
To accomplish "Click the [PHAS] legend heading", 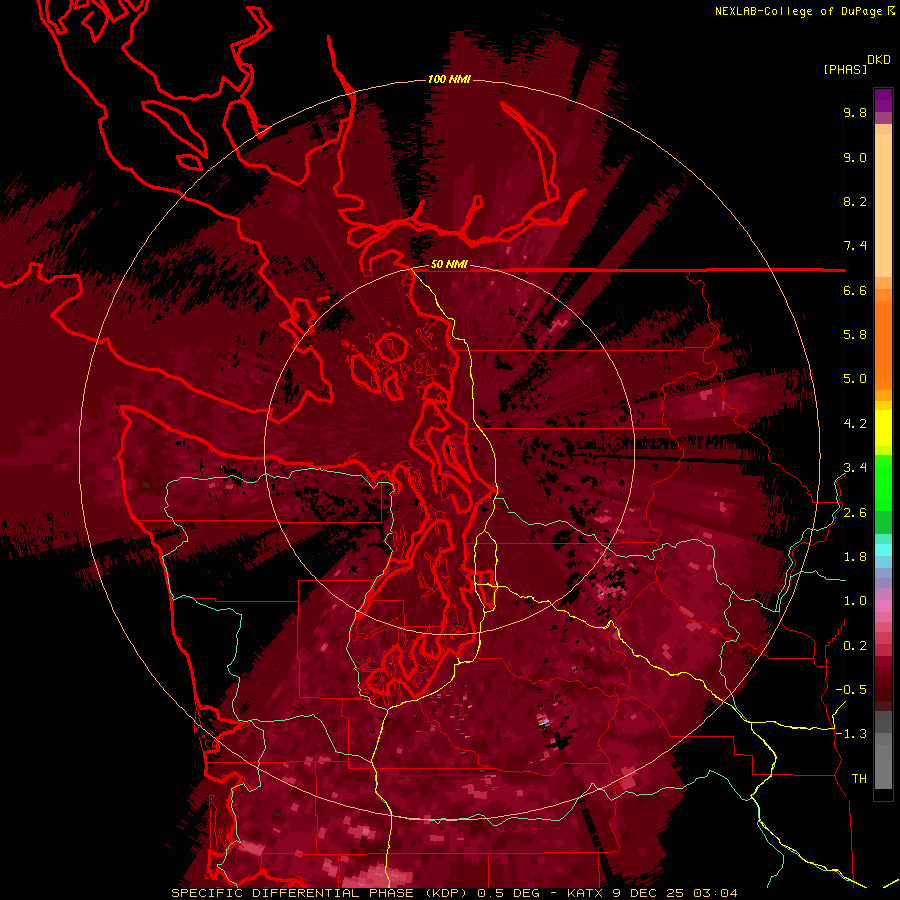I will [845, 69].
